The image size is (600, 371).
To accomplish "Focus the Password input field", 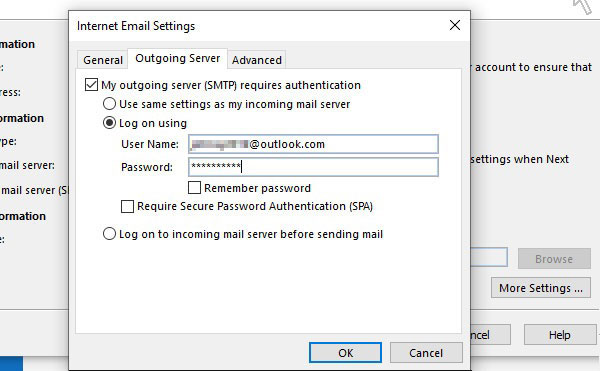I will coord(313,167).
